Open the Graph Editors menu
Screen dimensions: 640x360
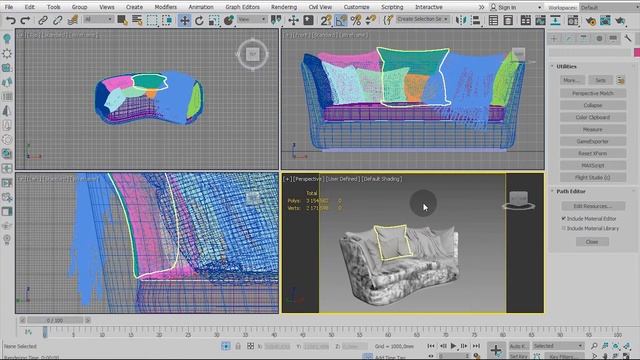(x=242, y=7)
